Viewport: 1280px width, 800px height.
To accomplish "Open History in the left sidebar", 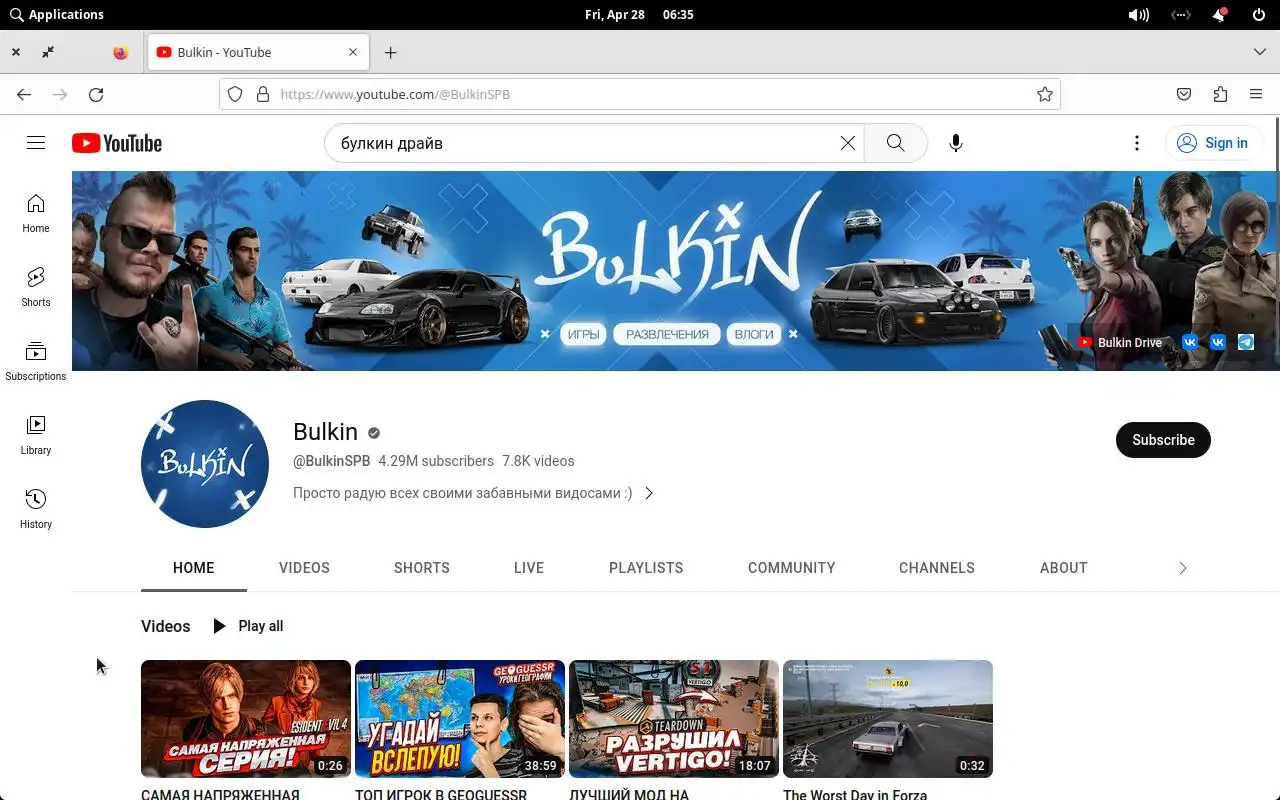I will click(36, 509).
